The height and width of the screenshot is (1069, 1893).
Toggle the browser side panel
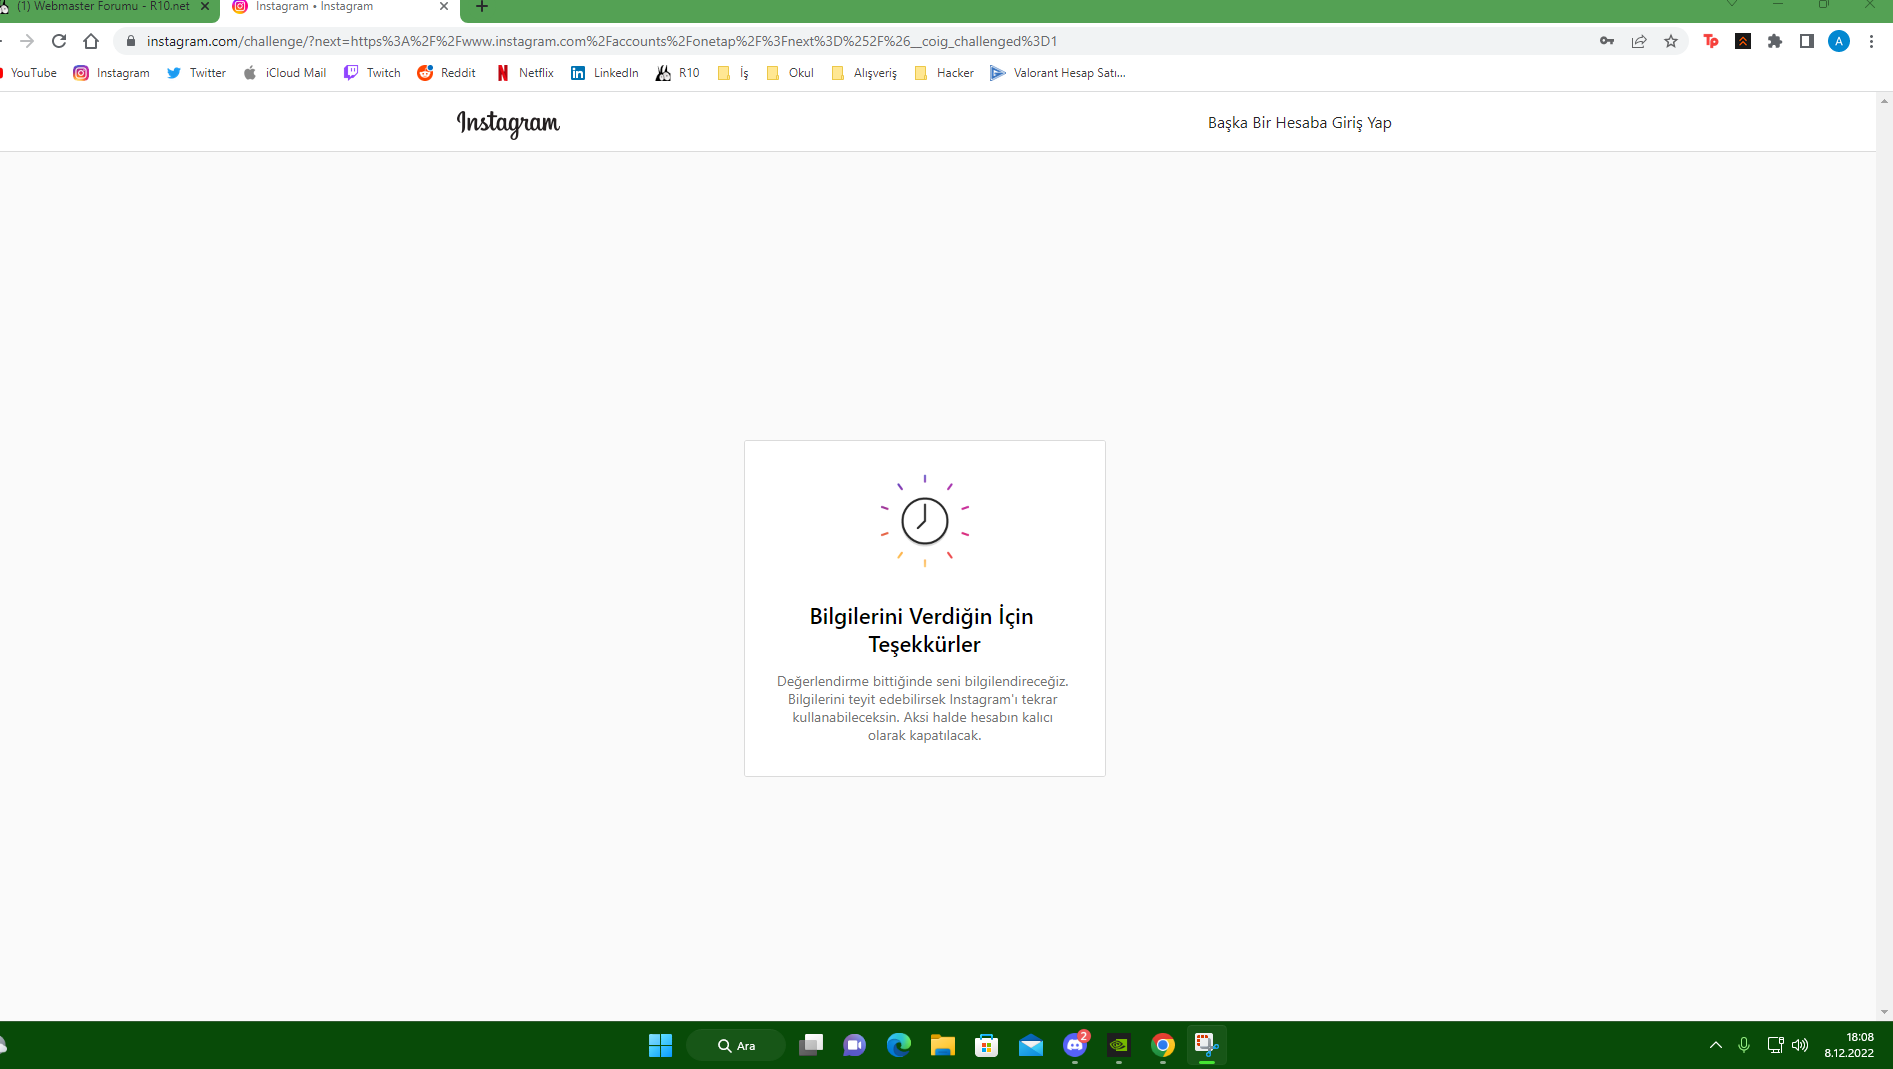point(1807,41)
